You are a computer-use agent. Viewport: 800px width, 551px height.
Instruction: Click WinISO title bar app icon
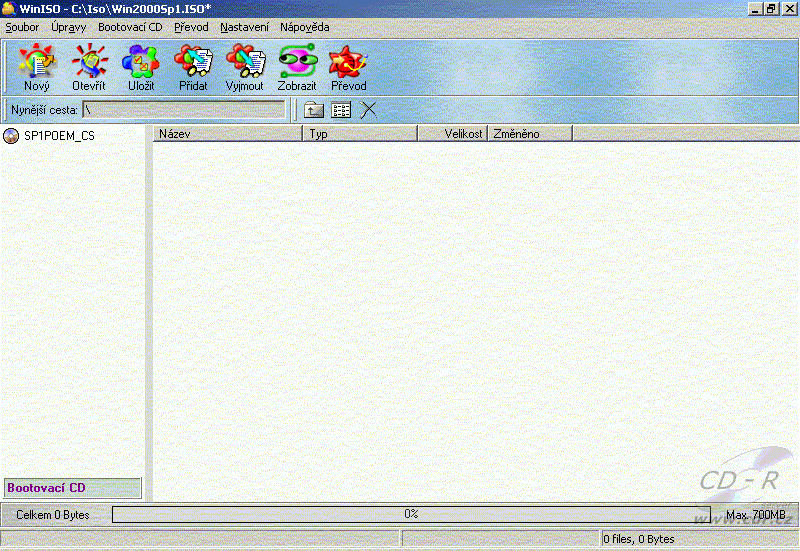pos(9,8)
